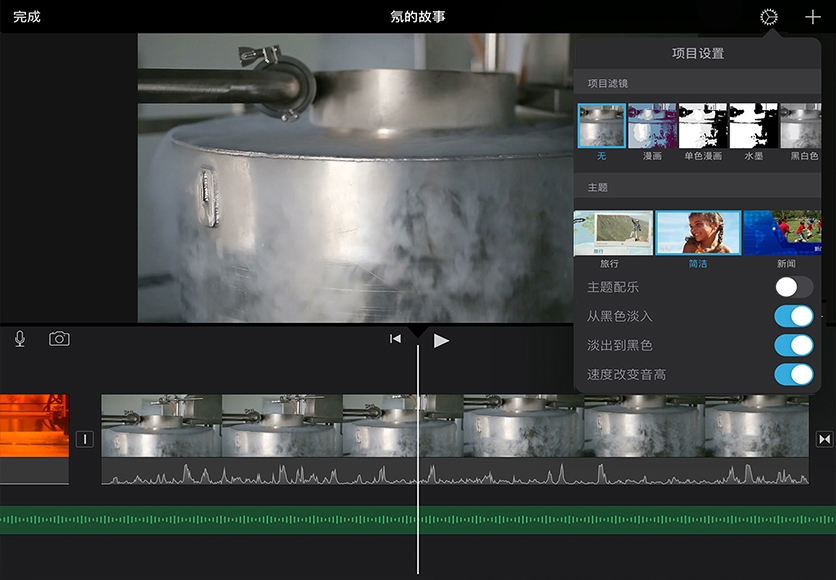Apply the 漫画 project filter
The image size is (836, 580).
(x=652, y=126)
